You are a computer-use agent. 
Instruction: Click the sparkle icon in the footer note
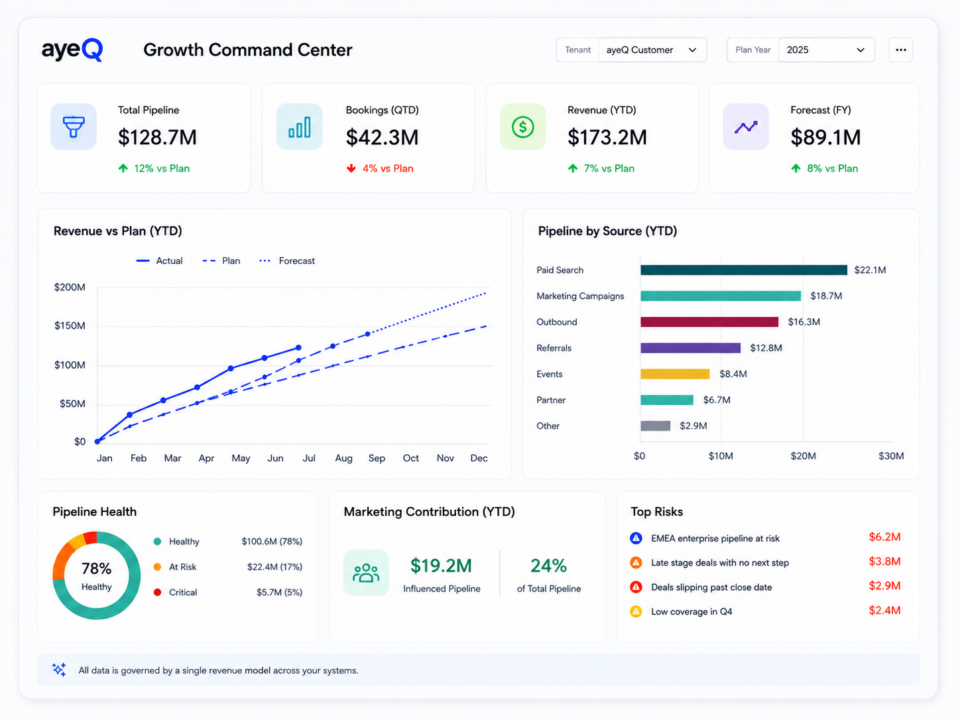(59, 670)
